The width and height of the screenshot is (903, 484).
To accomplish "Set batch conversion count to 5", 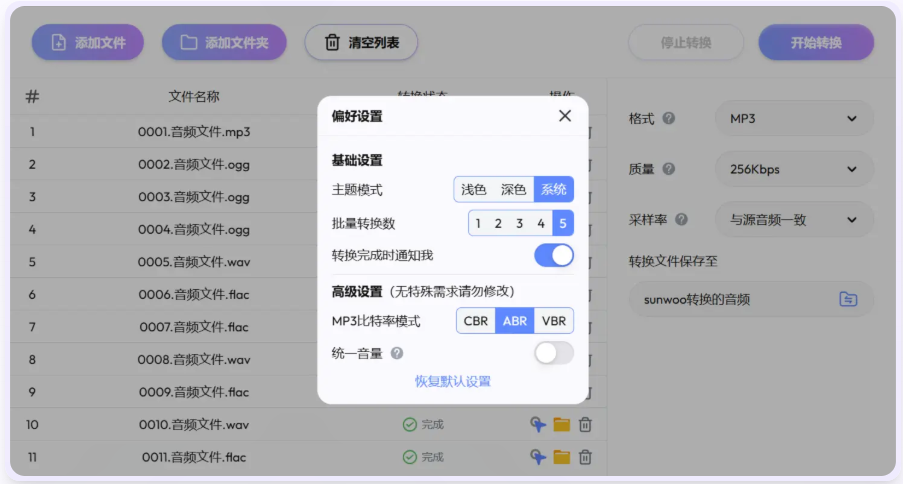I will coord(563,224).
